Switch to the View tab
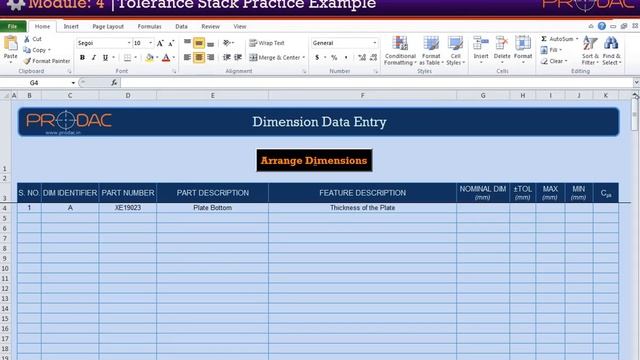 240,26
